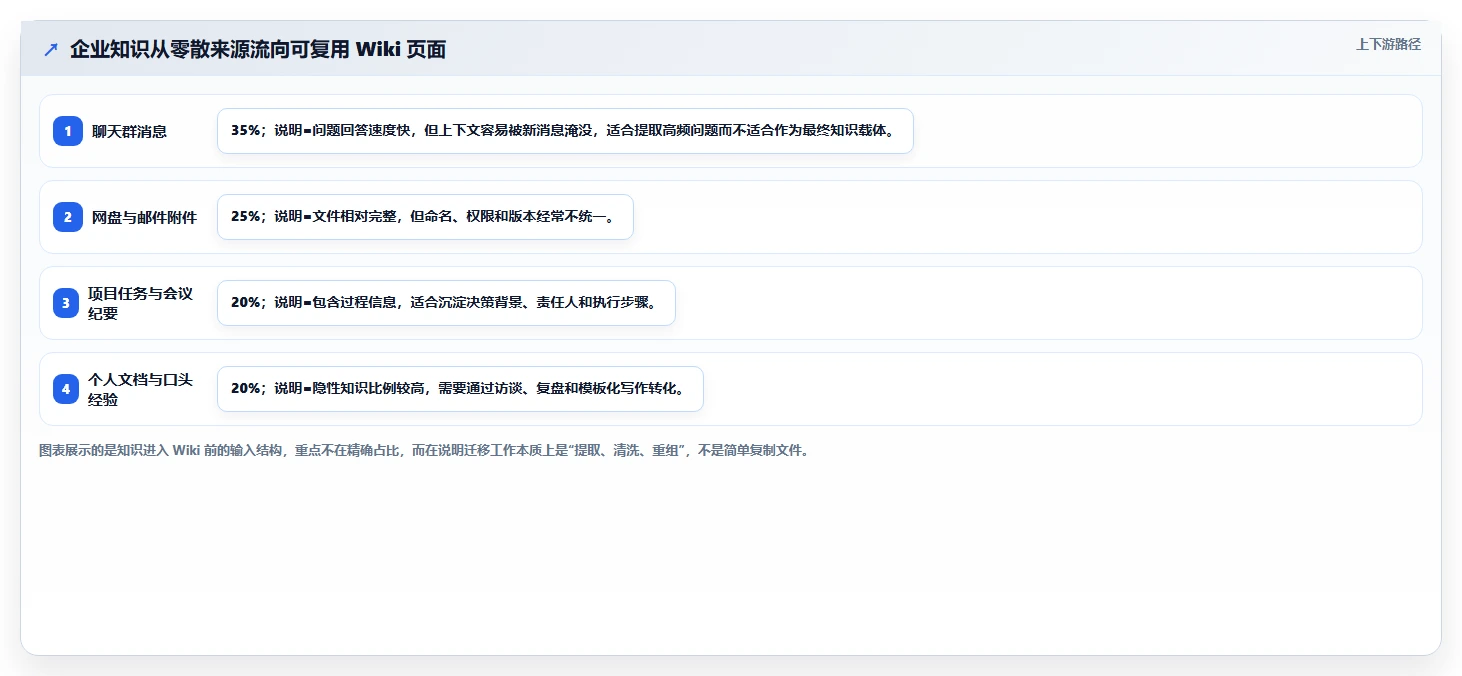Open the 20% box about 包含过程信息
The width and height of the screenshot is (1462, 676).
tap(446, 303)
